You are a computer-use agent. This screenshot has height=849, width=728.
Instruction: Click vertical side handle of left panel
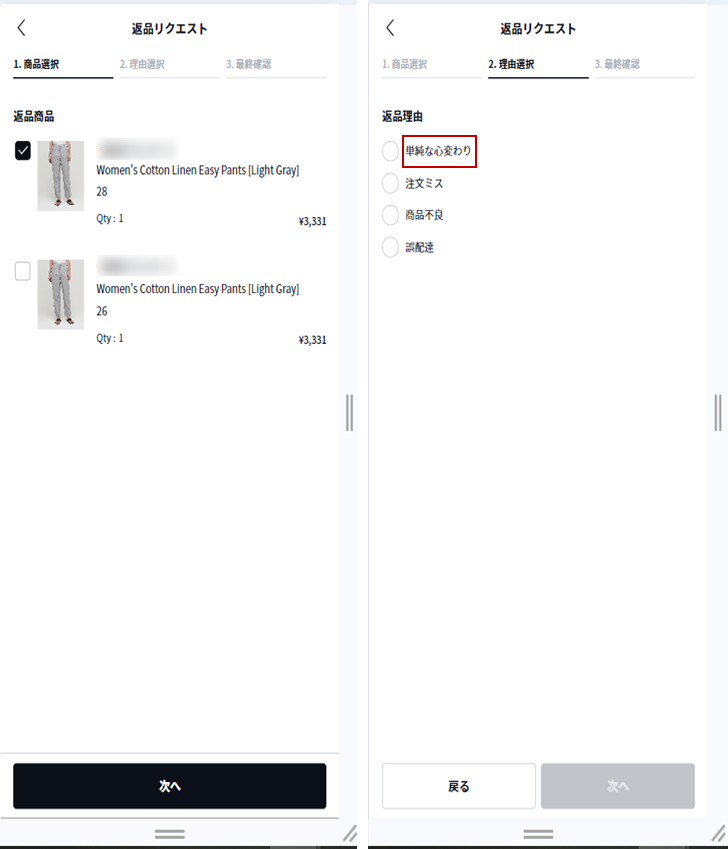pyautogui.click(x=349, y=413)
